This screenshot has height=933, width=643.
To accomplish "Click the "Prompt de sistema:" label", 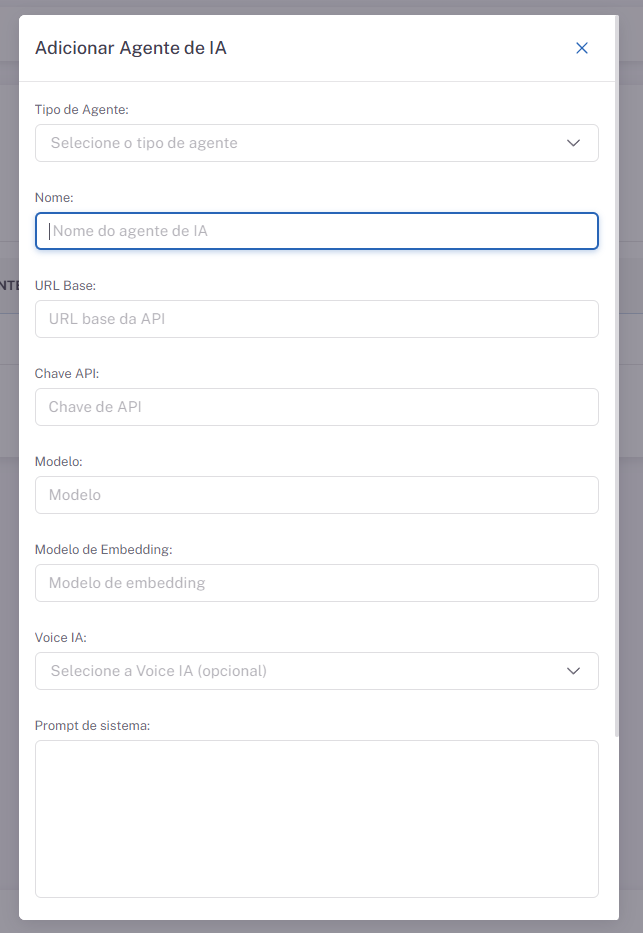I will [x=92, y=725].
